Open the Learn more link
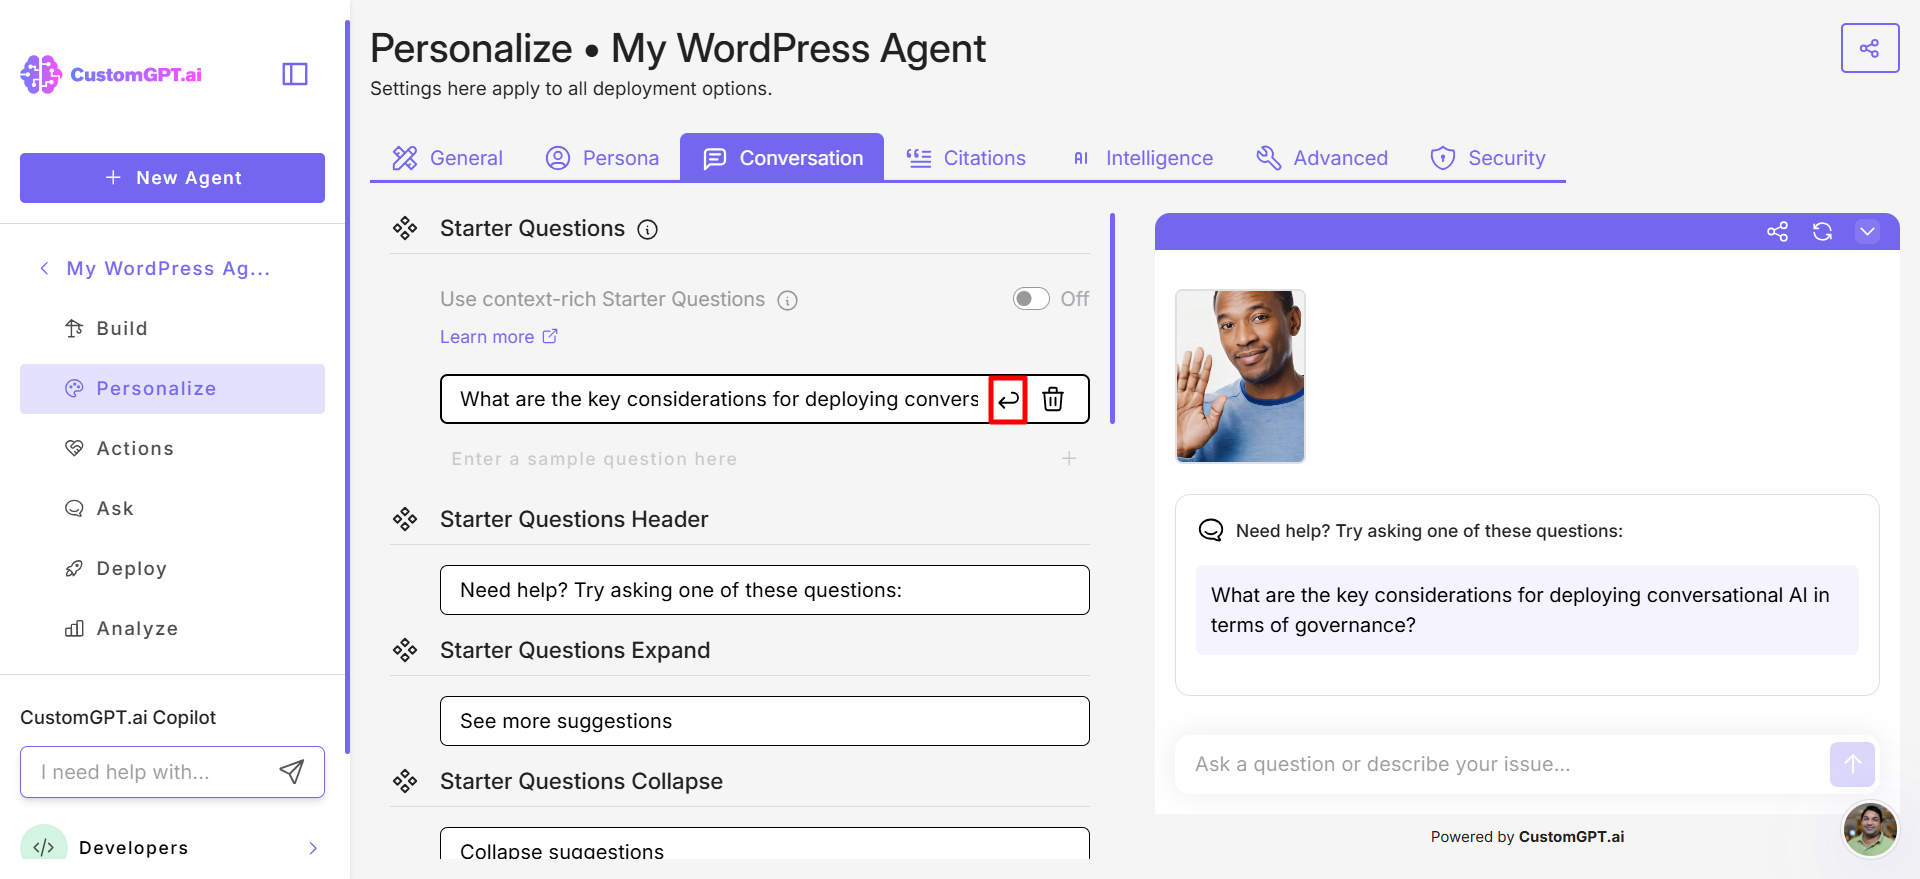Image resolution: width=1920 pixels, height=879 pixels. [x=499, y=337]
